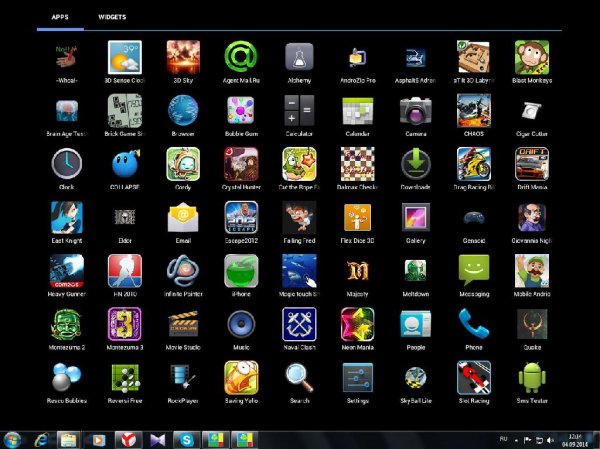
Task: Open the Search magnifier app
Action: 299,377
